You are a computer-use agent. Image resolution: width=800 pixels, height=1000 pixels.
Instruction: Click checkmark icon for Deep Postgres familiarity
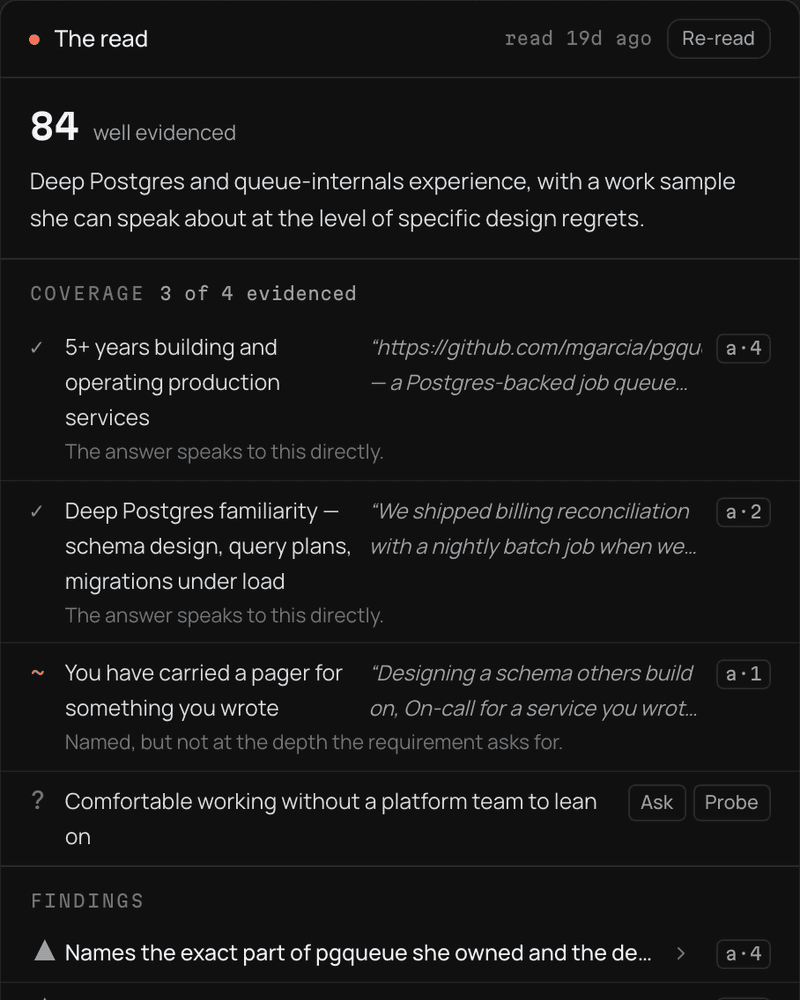[x=37, y=511]
